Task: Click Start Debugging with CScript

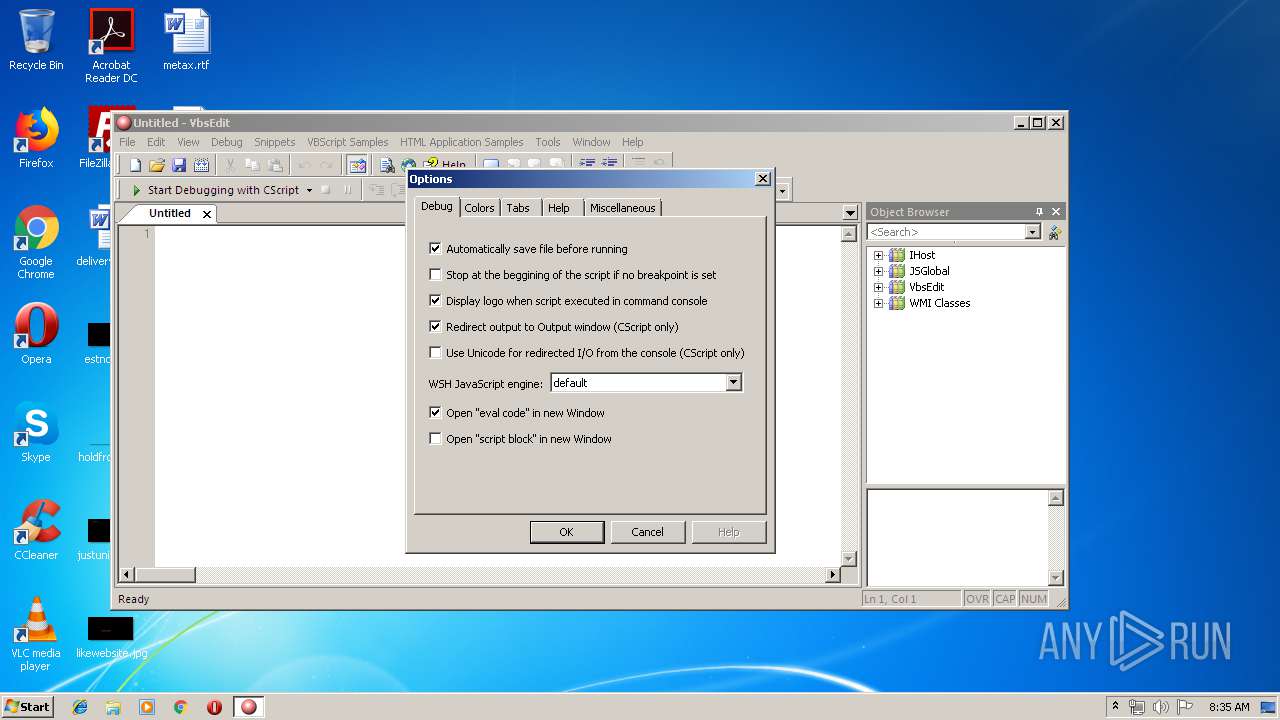Action: (x=223, y=190)
